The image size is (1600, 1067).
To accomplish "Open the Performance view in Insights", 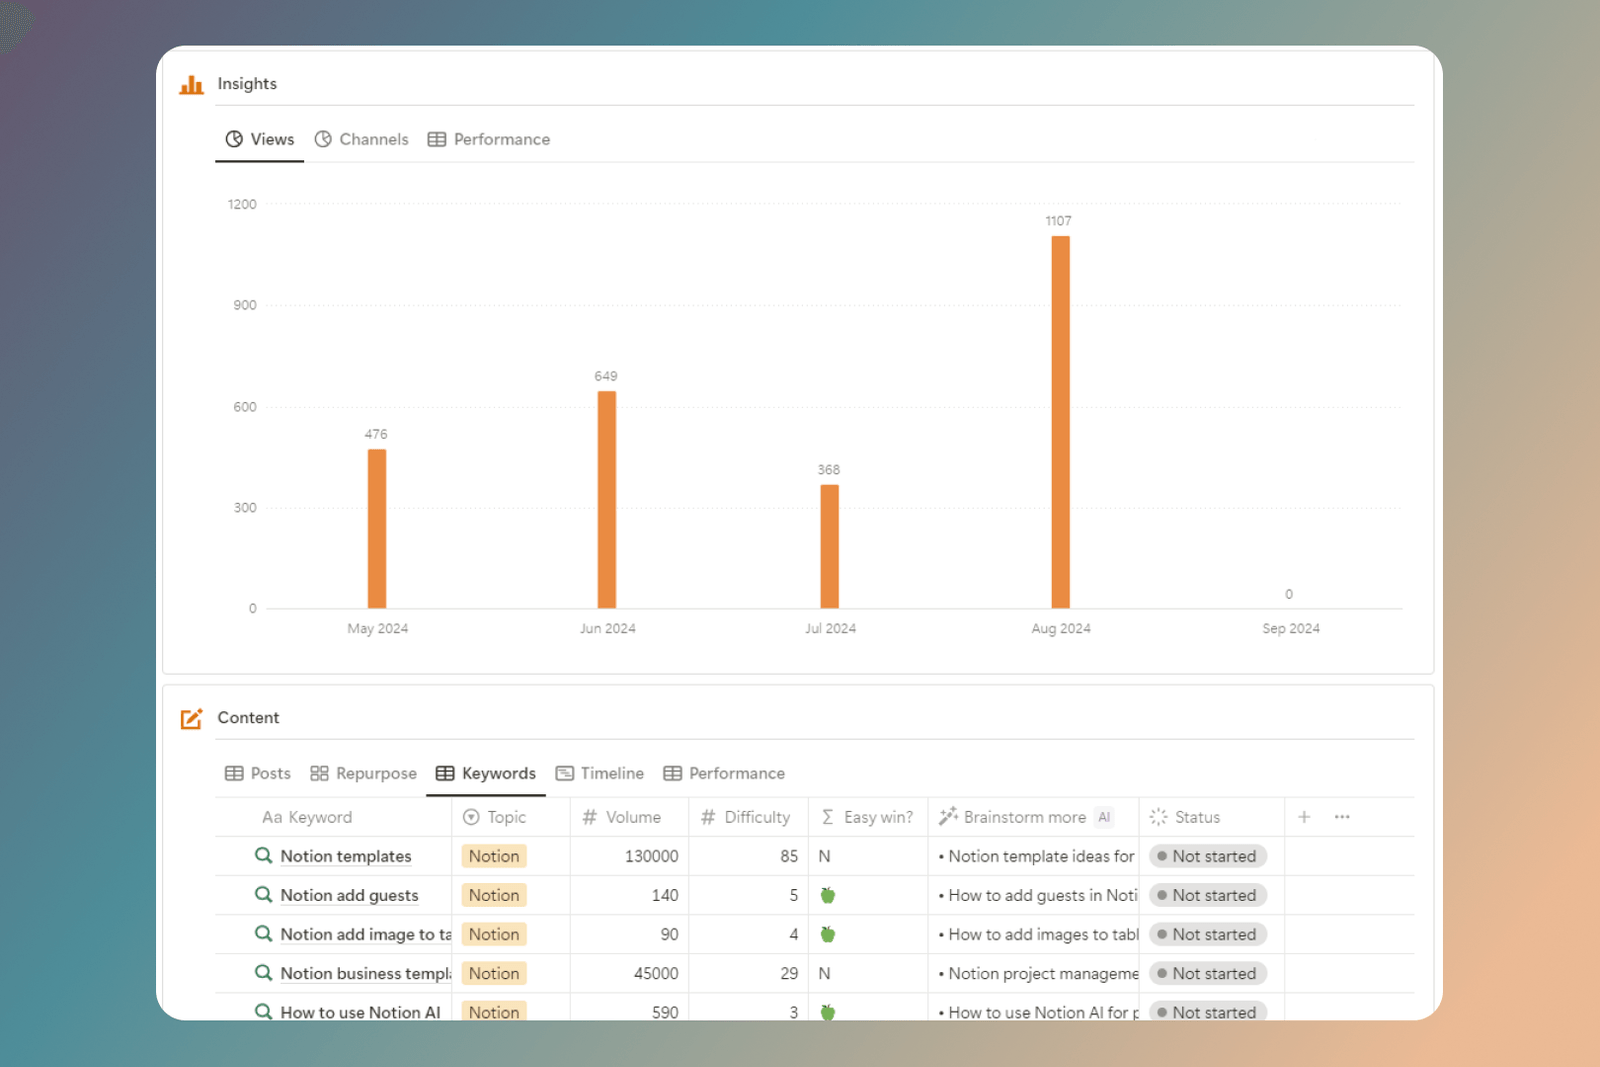I will click(488, 139).
